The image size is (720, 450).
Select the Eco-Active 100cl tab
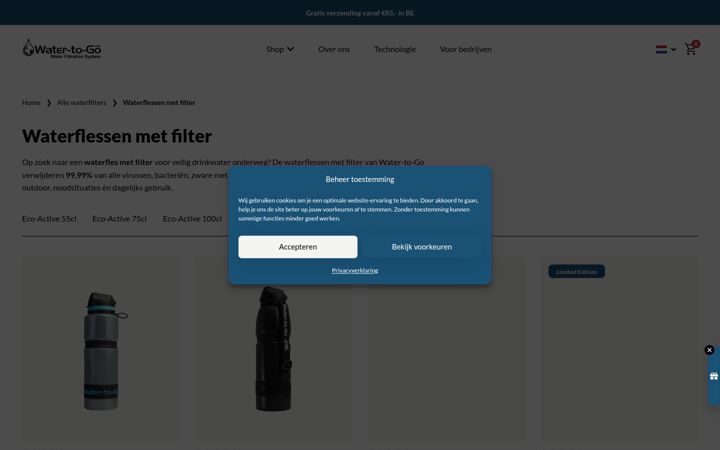[192, 219]
